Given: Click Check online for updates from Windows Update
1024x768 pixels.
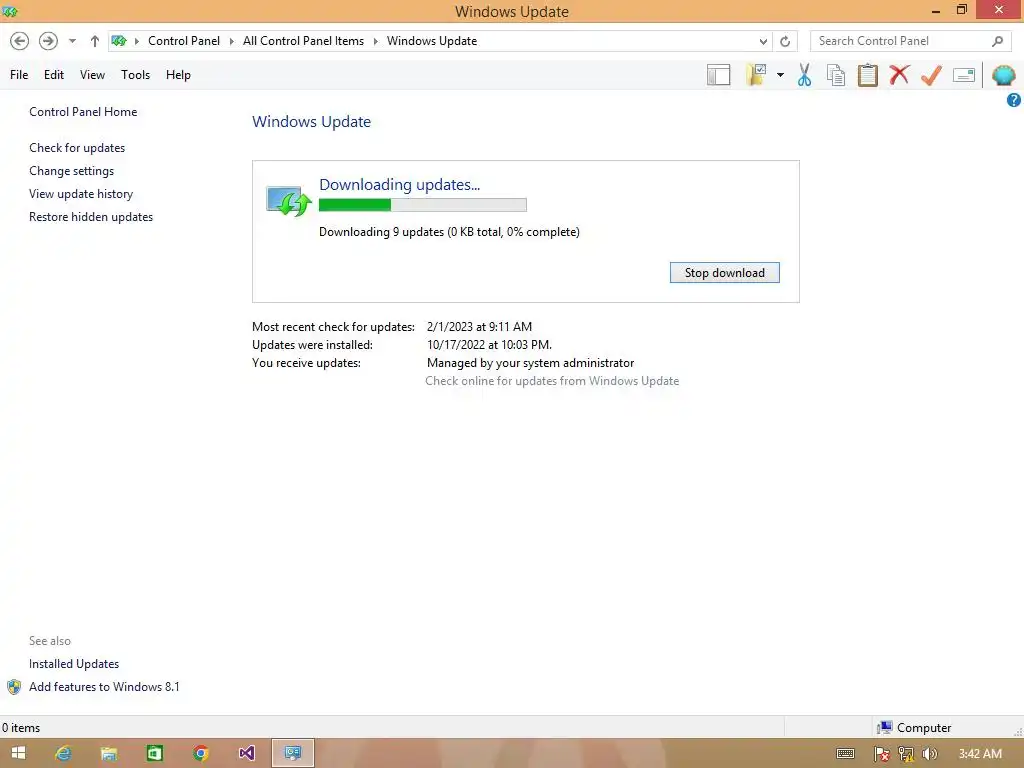Looking at the screenshot, I should (552, 381).
